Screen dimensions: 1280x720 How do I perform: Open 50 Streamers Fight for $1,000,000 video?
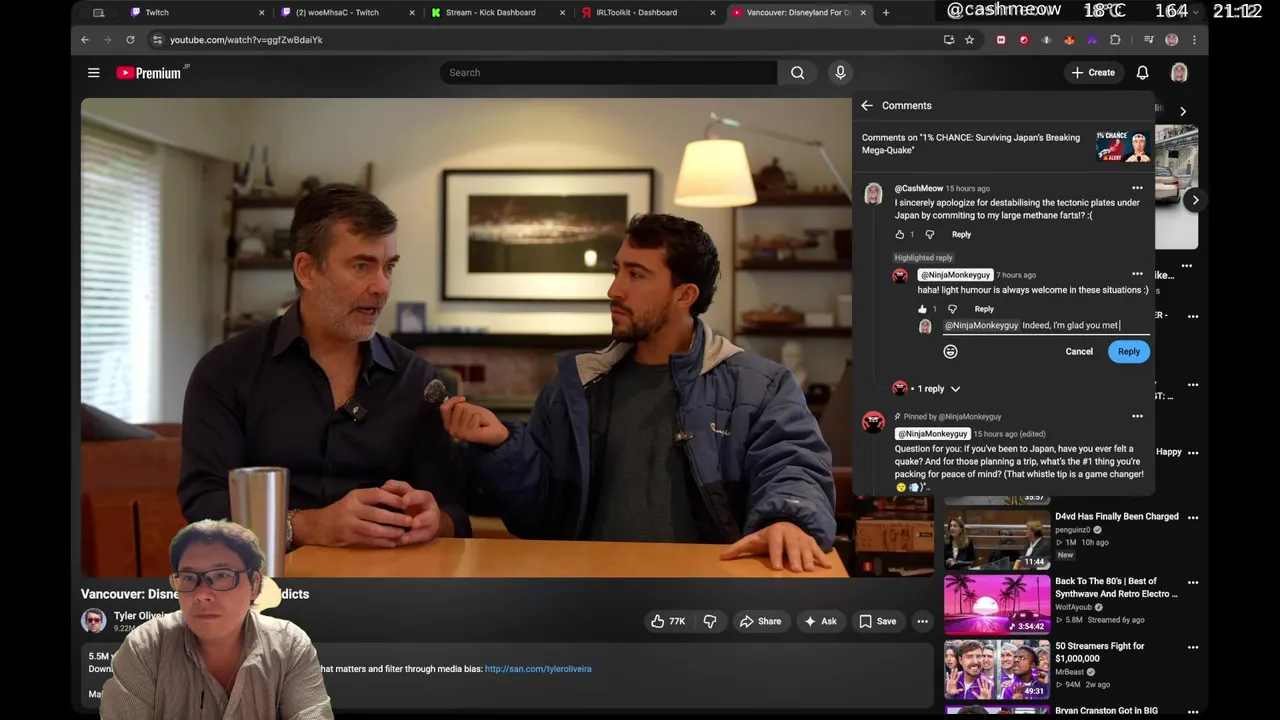click(x=998, y=669)
